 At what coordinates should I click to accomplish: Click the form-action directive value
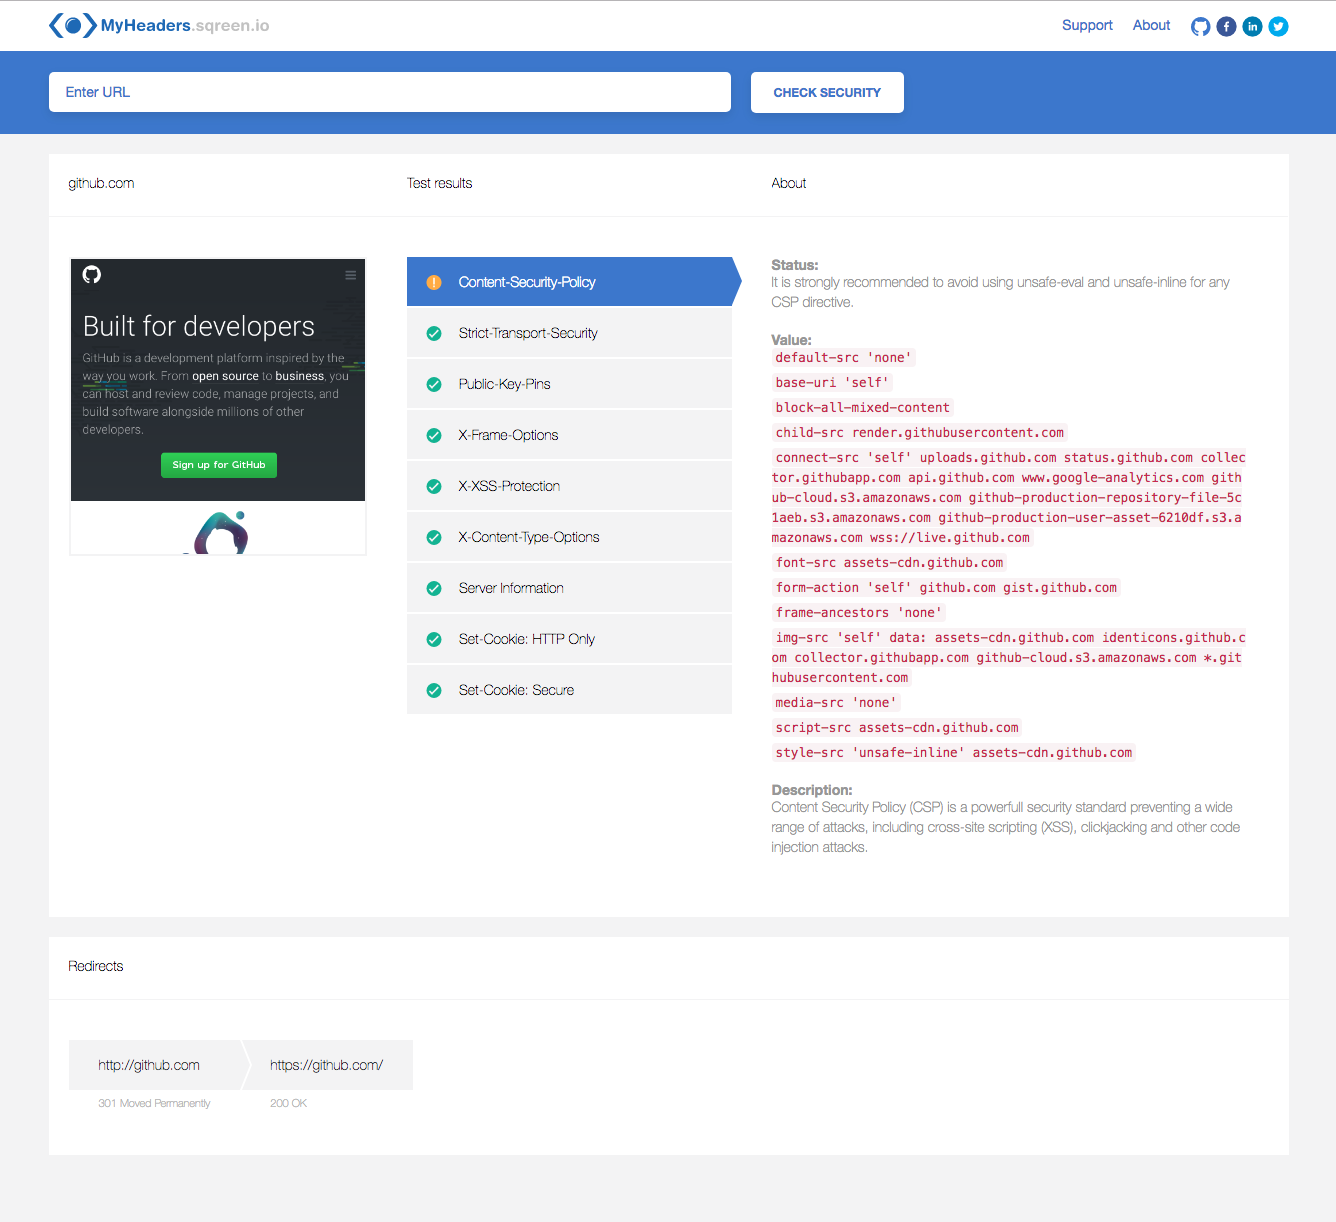click(x=946, y=588)
